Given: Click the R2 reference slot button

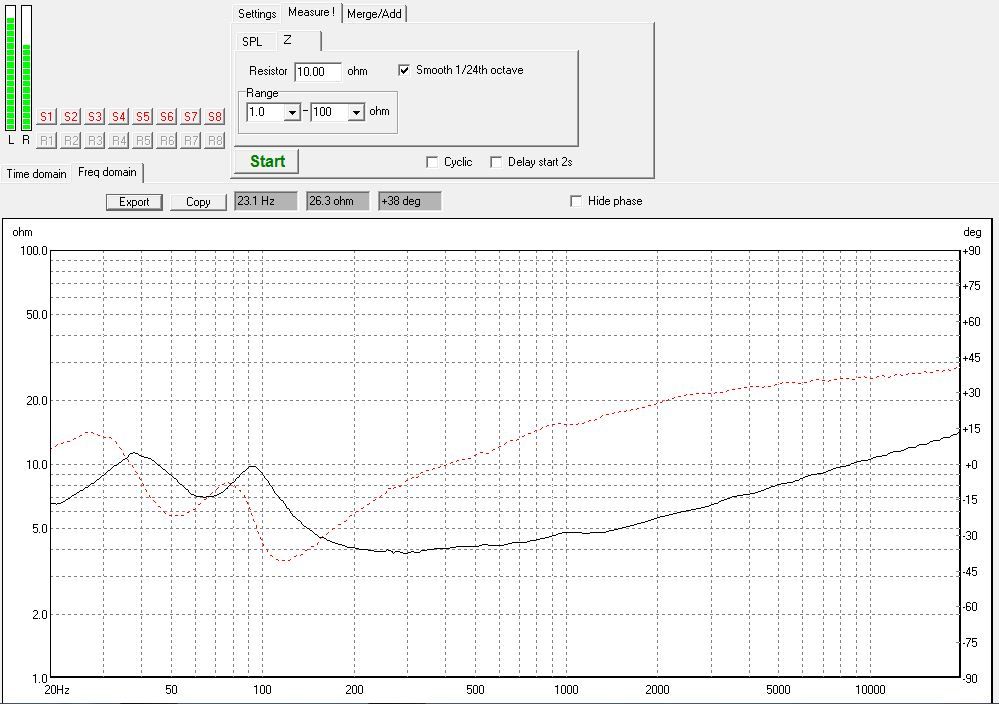Looking at the screenshot, I should click(71, 140).
